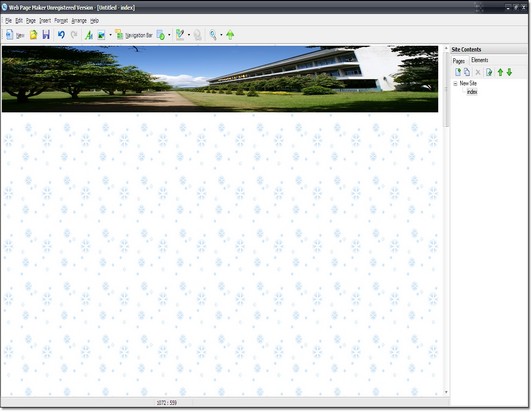Click the campus banner image on canvas
532x412 pixels.
220,79
